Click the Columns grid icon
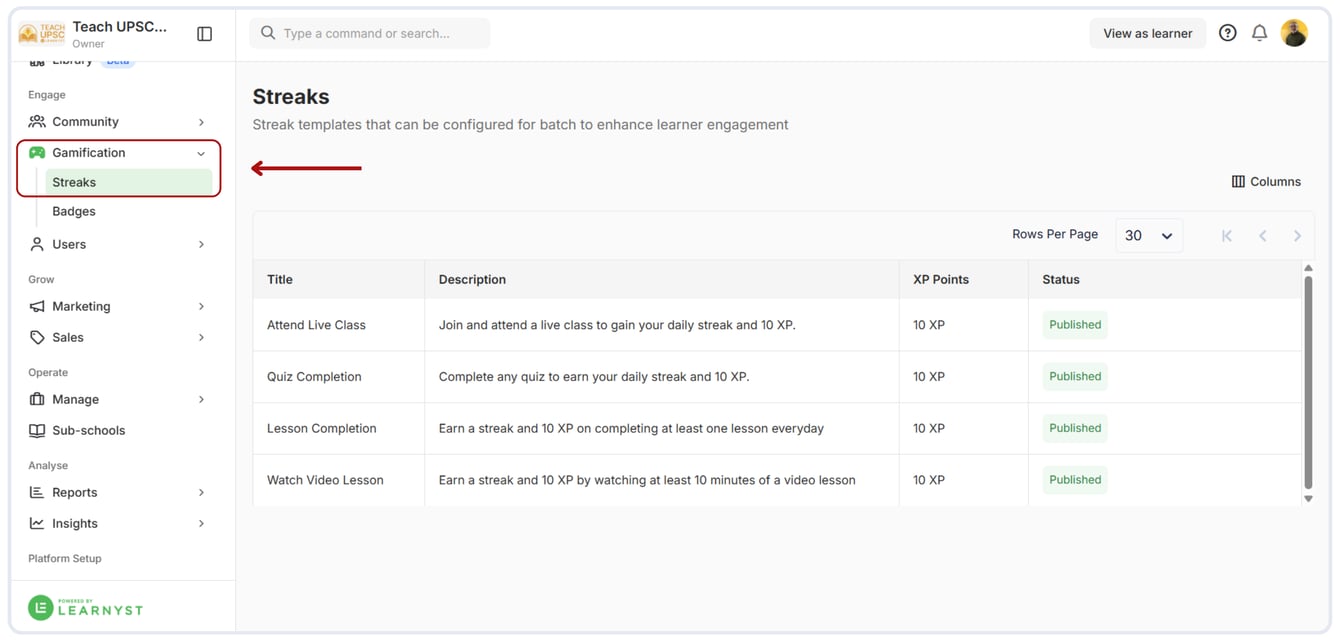This screenshot has height=641, width=1340. tap(1238, 182)
